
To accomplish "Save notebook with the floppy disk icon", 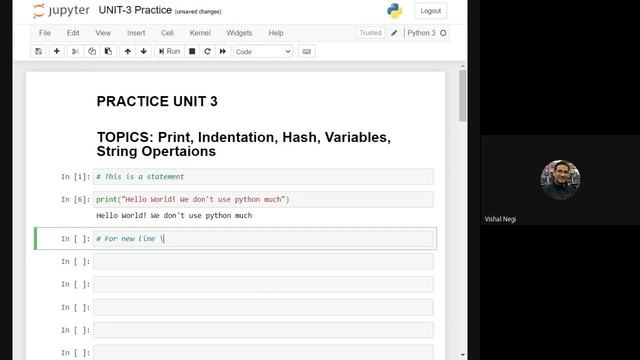I will tap(38, 51).
